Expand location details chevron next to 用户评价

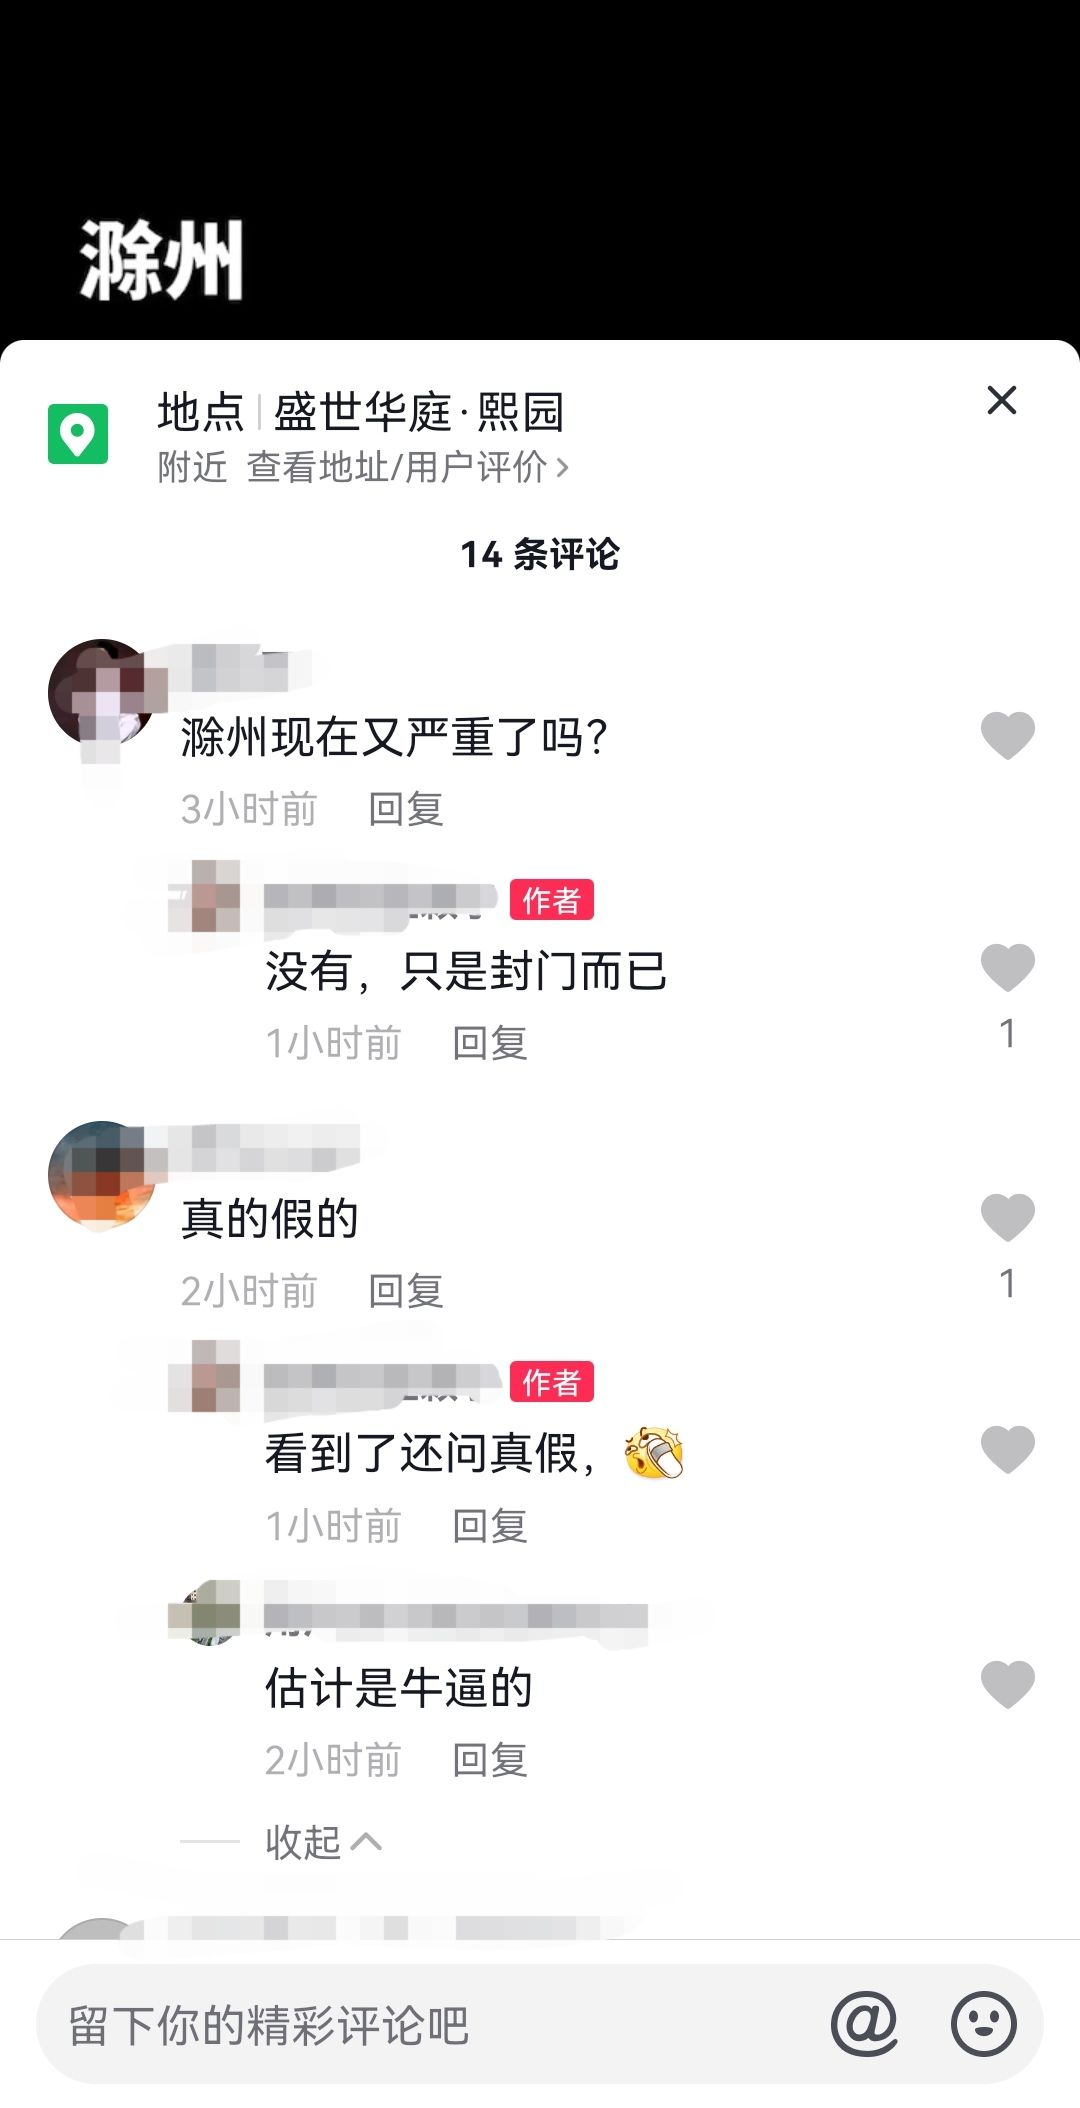pos(562,467)
